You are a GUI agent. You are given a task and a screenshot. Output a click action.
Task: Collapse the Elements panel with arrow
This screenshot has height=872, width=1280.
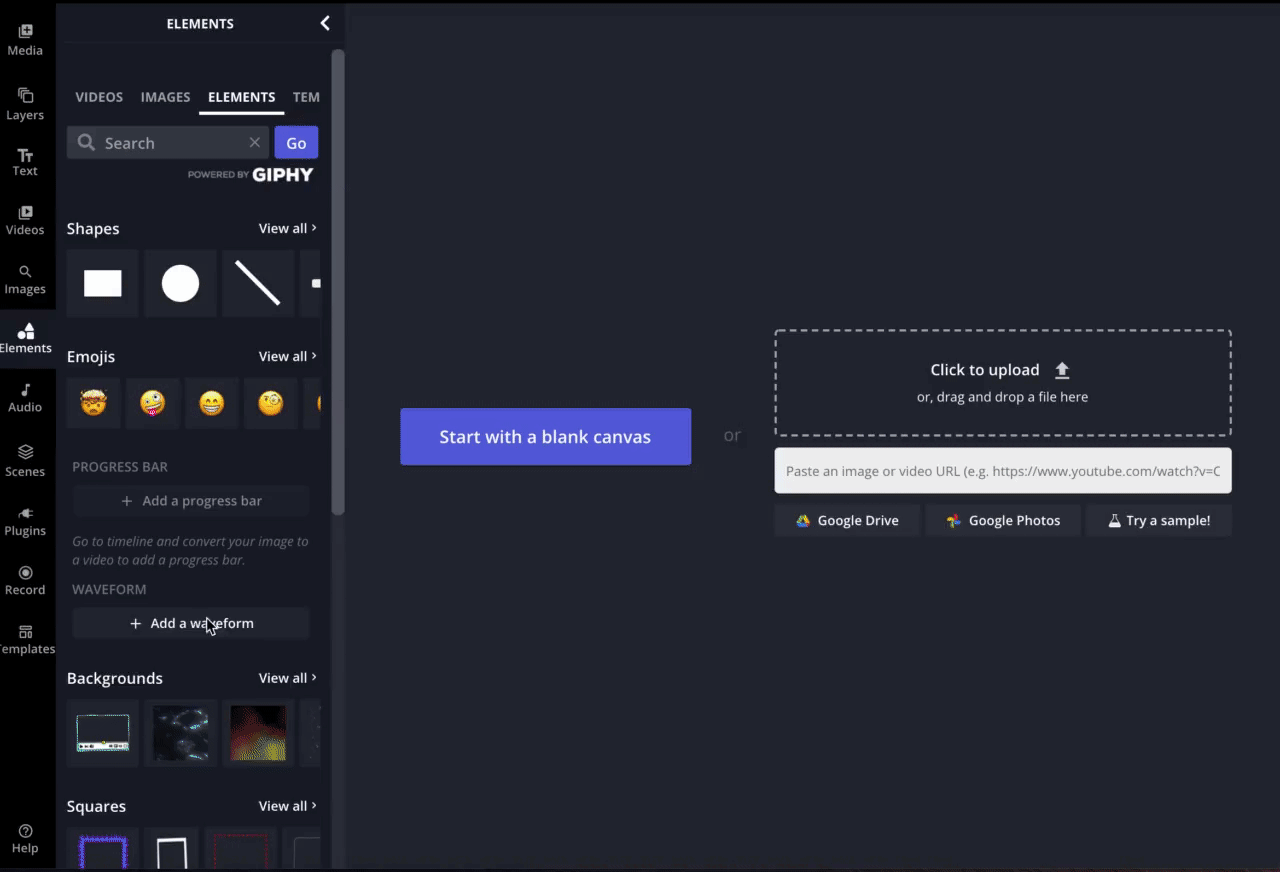pyautogui.click(x=325, y=23)
